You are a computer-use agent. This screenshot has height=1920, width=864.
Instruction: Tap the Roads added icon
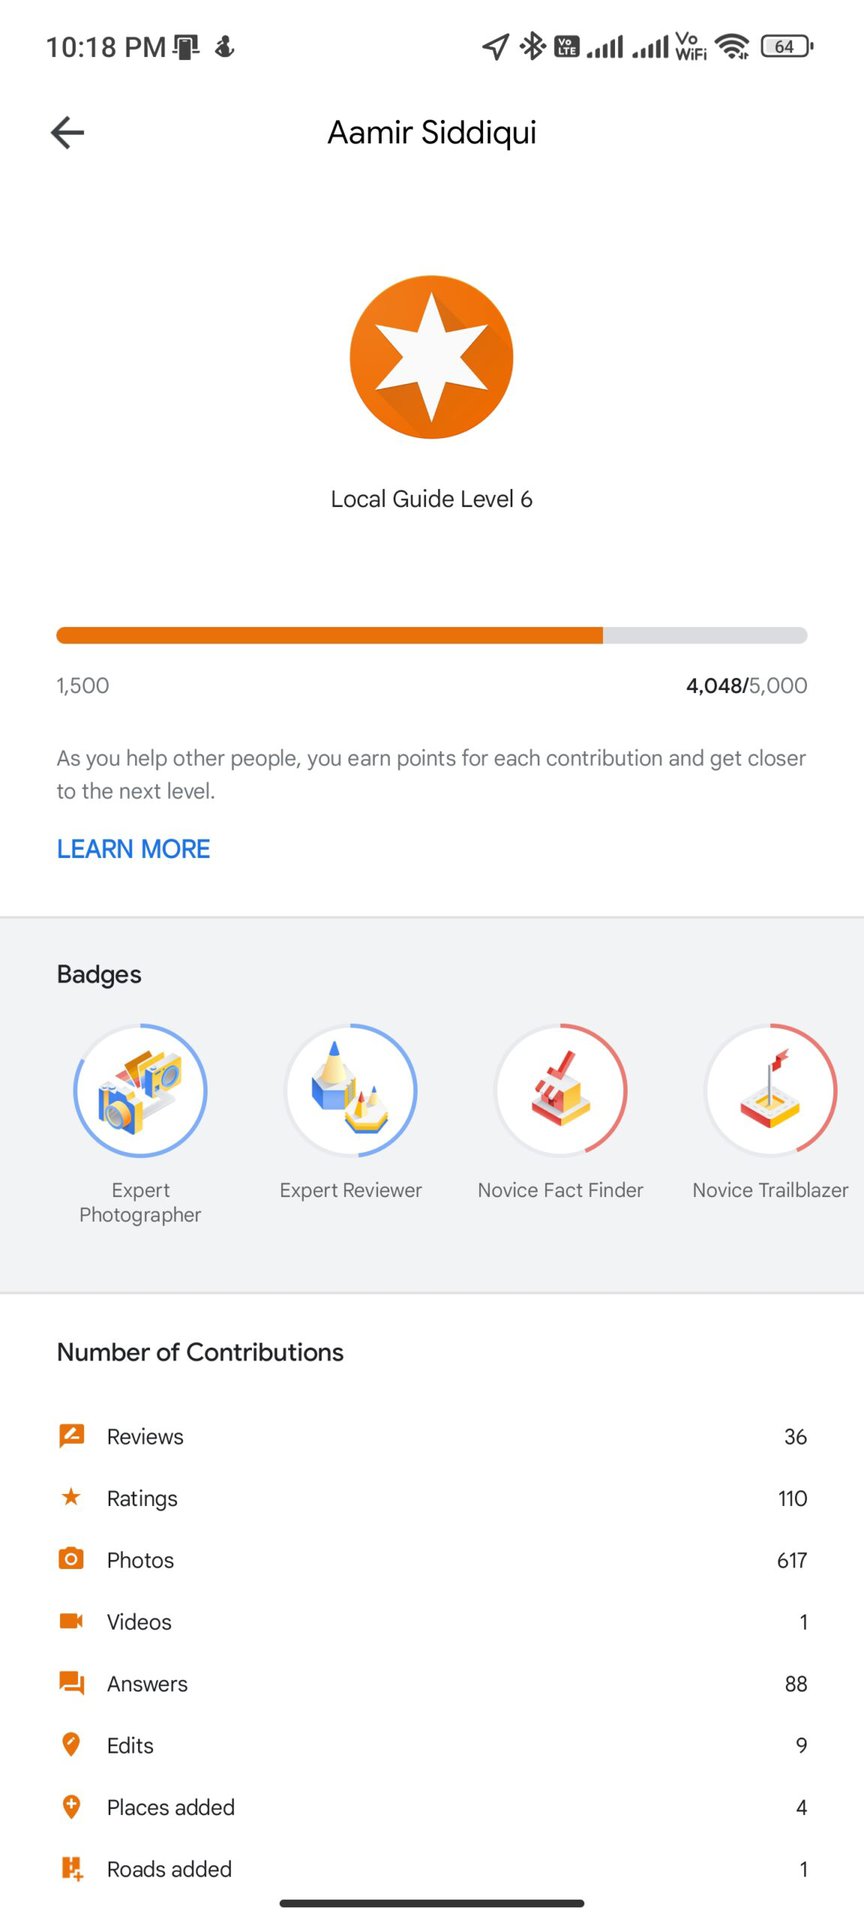pyautogui.click(x=72, y=1868)
